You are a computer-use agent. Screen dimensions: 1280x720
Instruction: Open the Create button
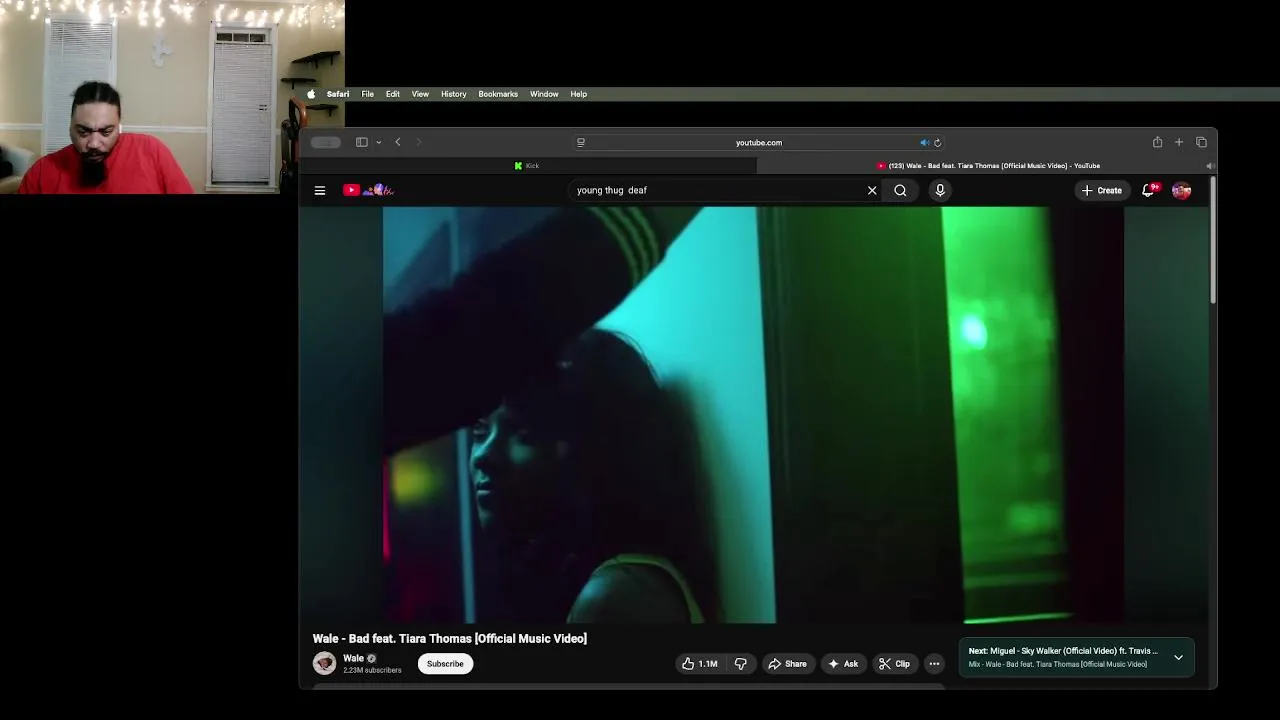click(x=1101, y=190)
